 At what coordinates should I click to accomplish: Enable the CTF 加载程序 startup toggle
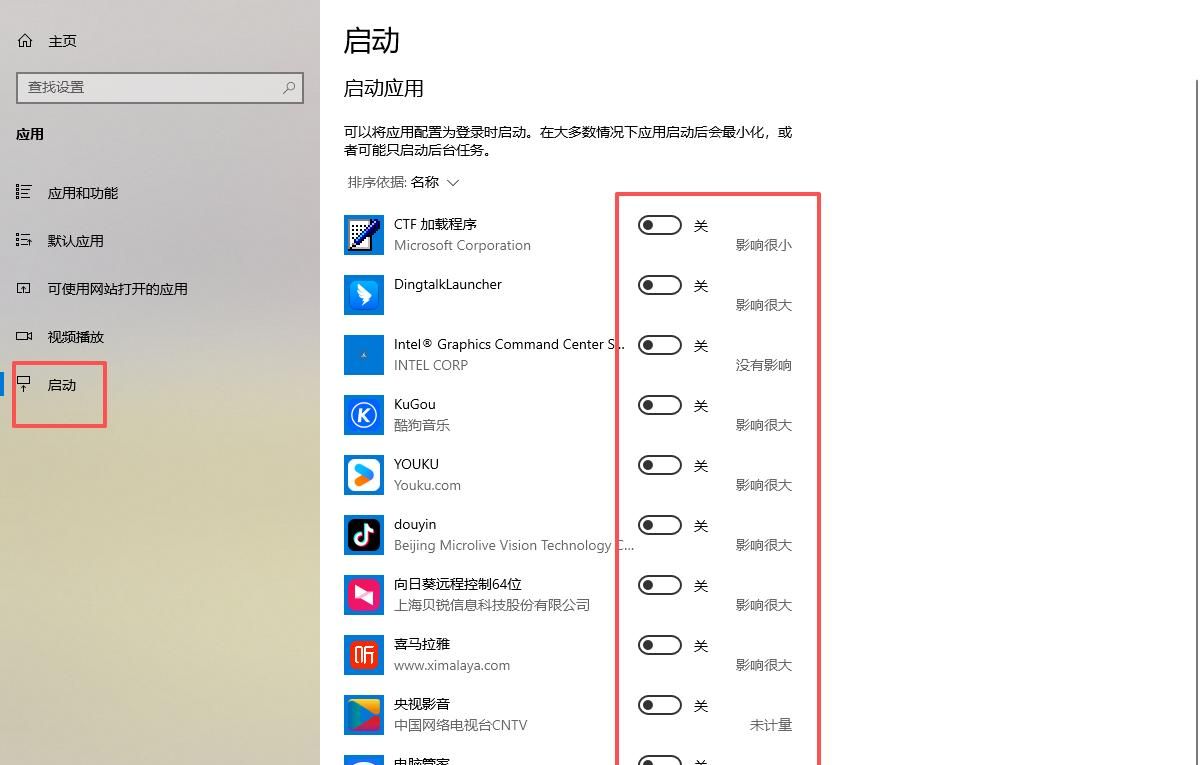(x=659, y=224)
